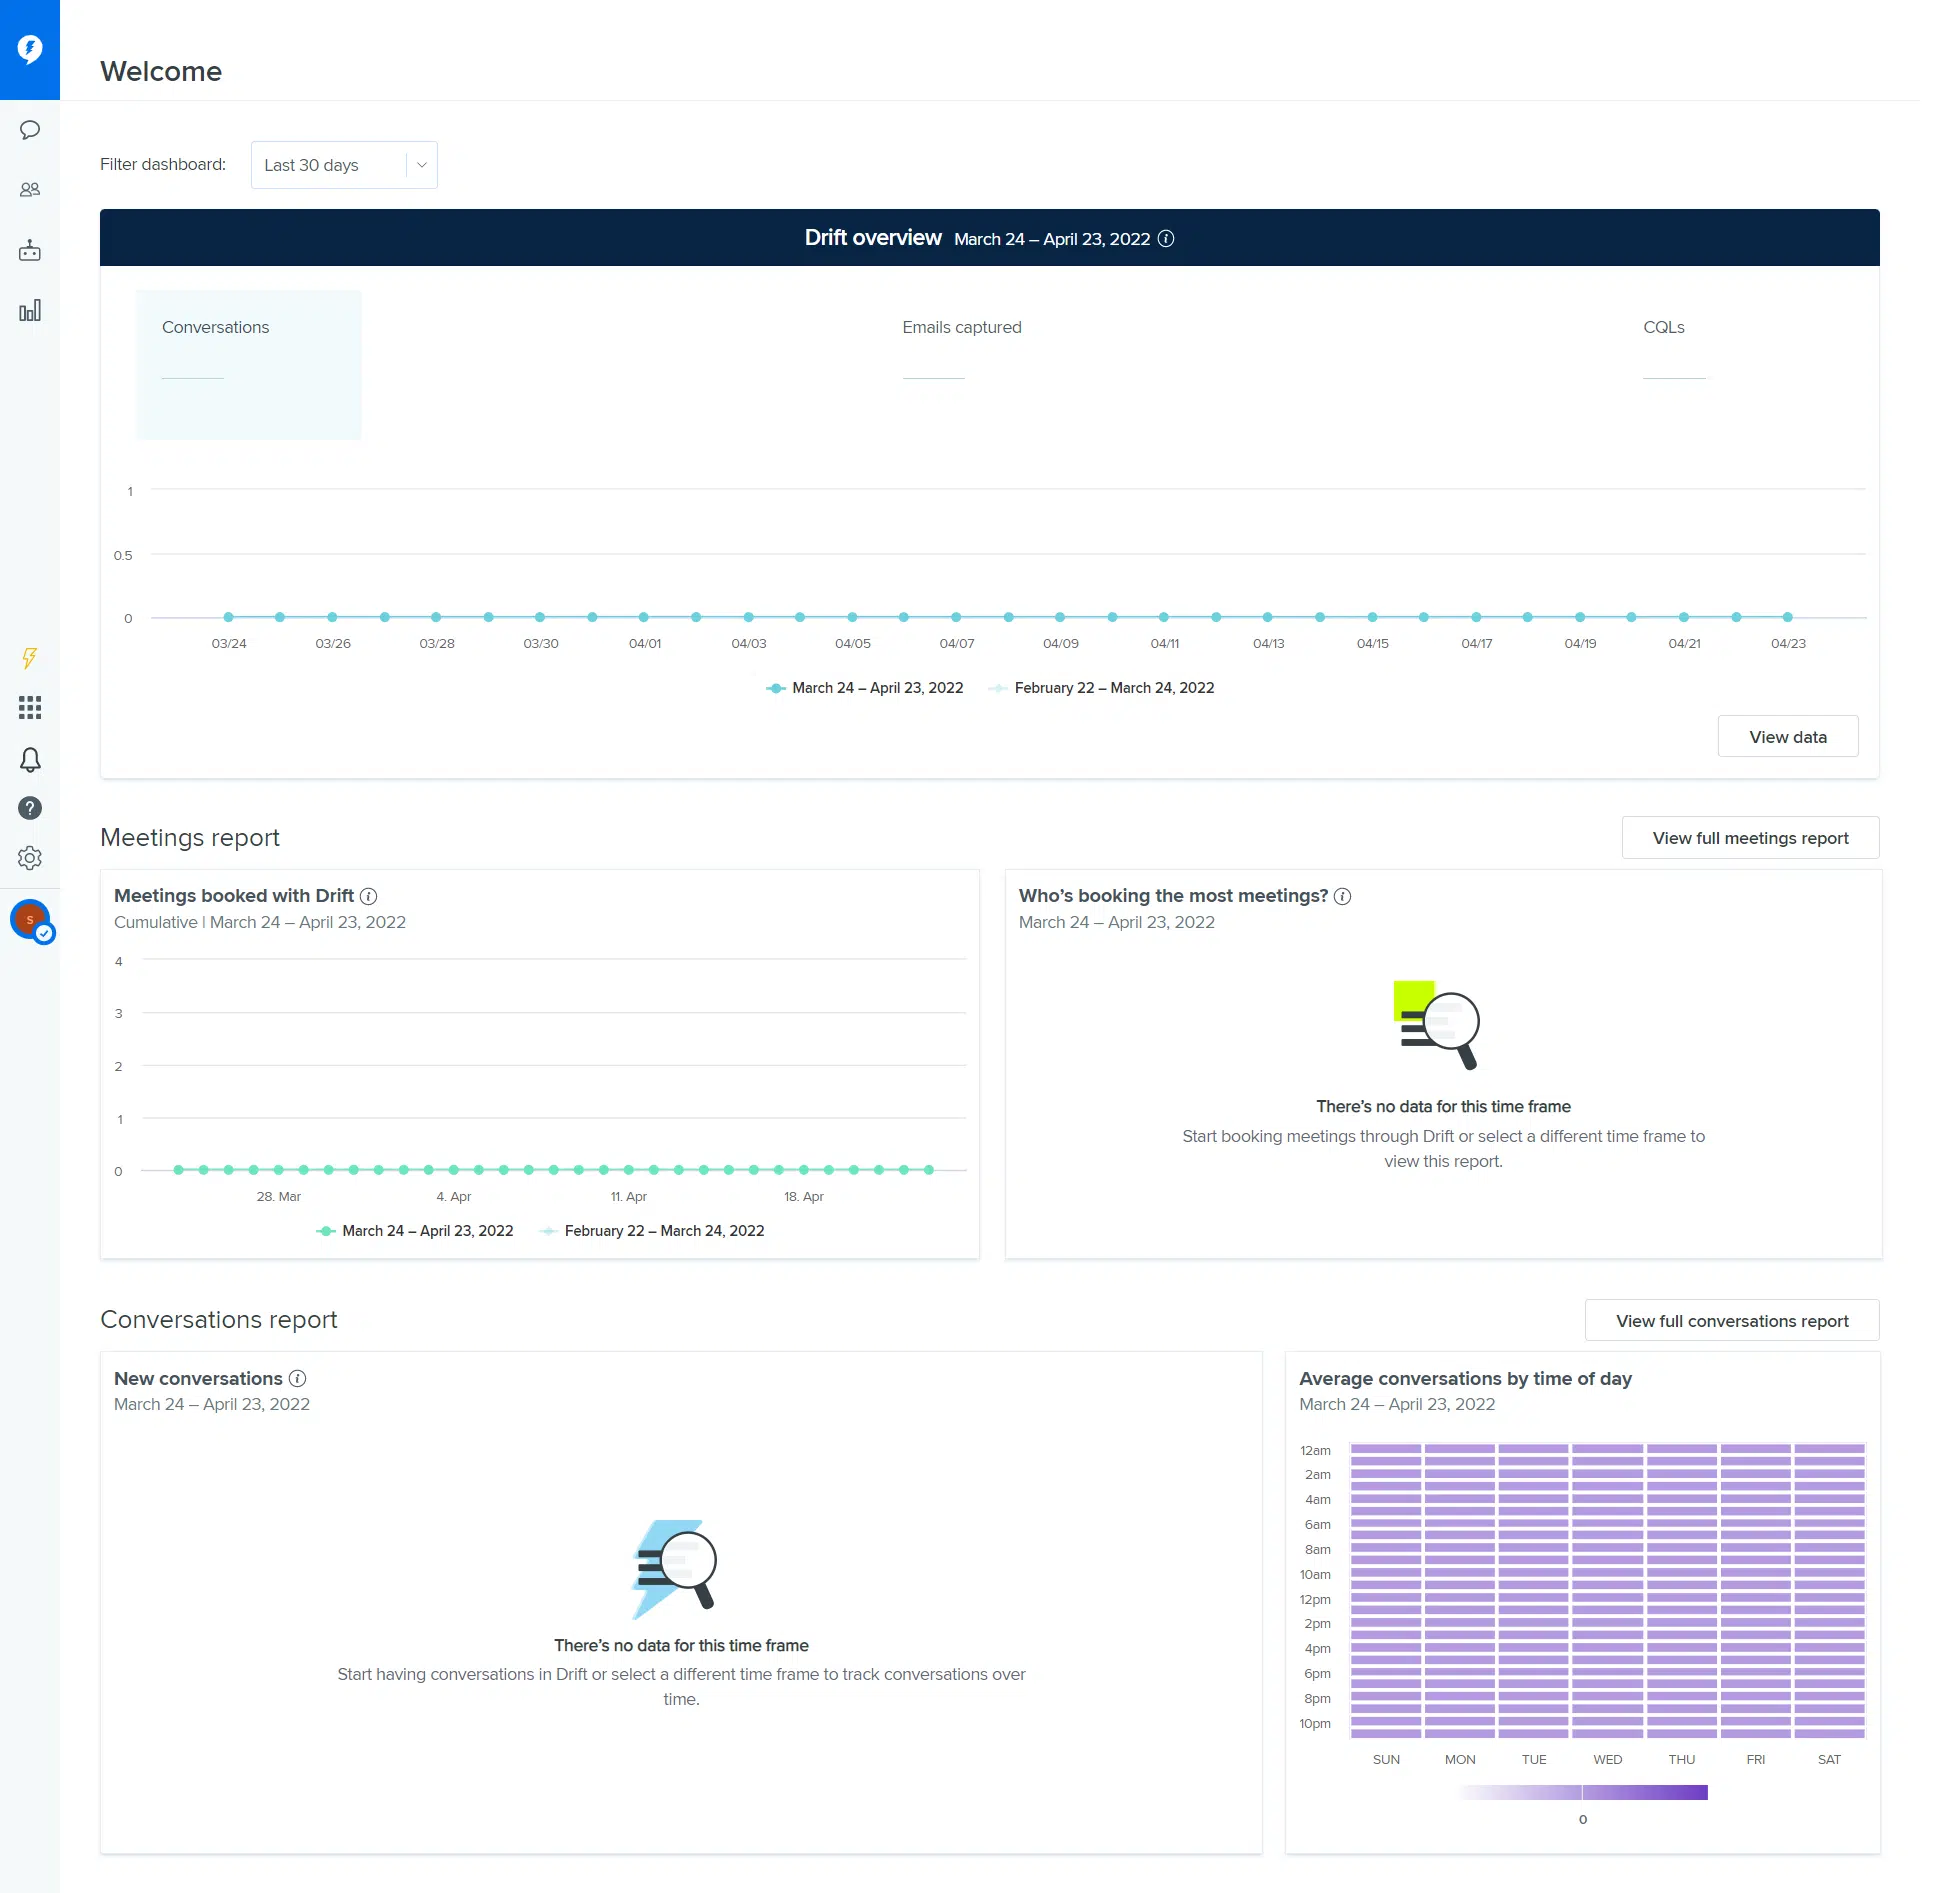The height and width of the screenshot is (1893, 1958).
Task: Click the 03/24 data point in overview chart
Action: click(x=229, y=617)
